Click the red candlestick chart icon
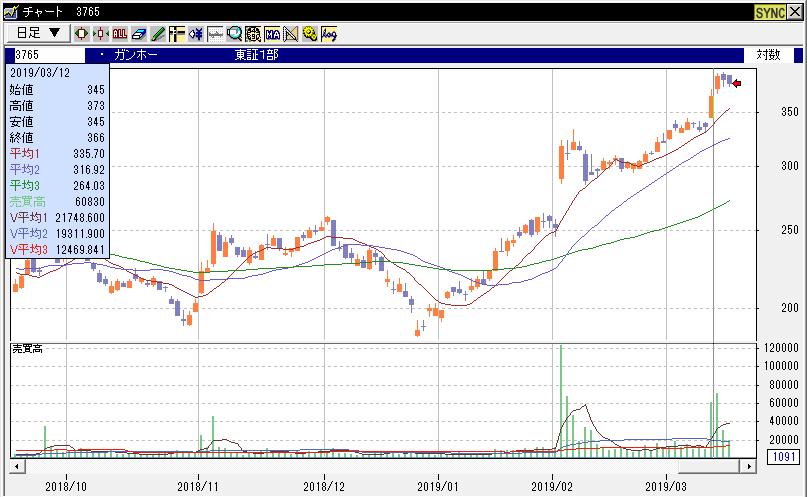The width and height of the screenshot is (807, 497). click(x=82, y=33)
